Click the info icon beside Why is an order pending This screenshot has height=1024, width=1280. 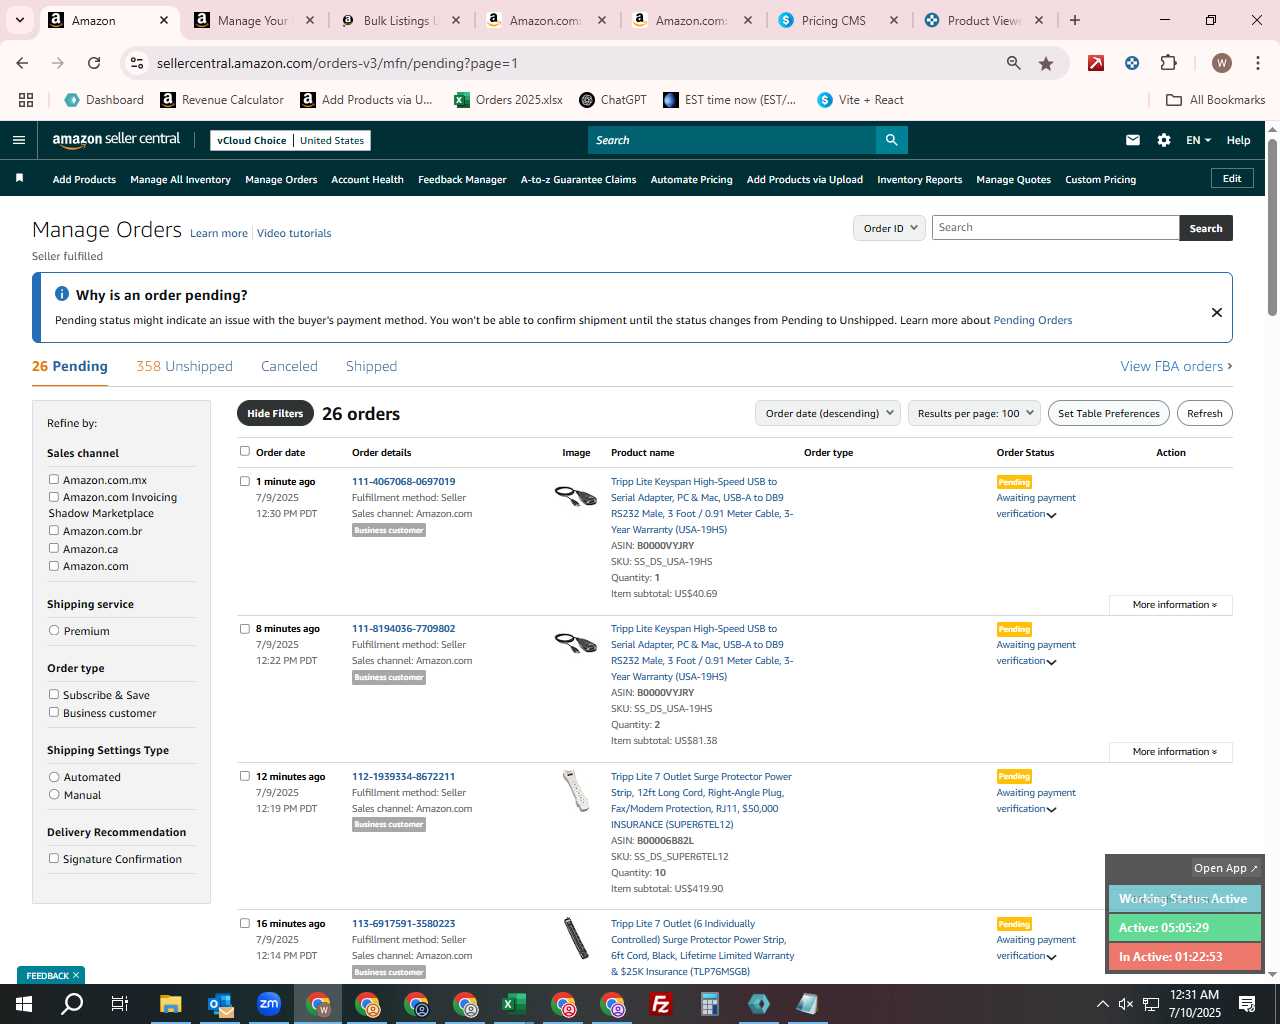pos(62,294)
